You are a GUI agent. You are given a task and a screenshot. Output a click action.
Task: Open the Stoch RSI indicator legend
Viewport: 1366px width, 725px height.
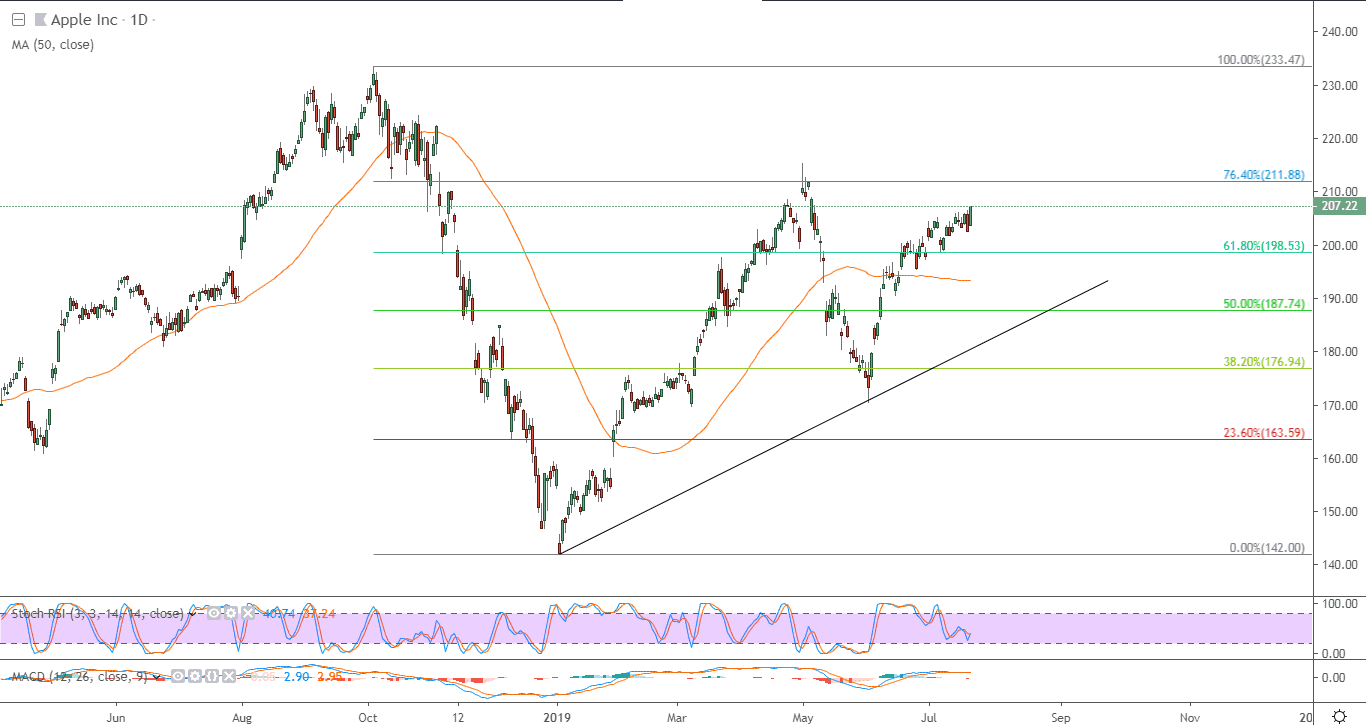pyautogui.click(x=96, y=612)
